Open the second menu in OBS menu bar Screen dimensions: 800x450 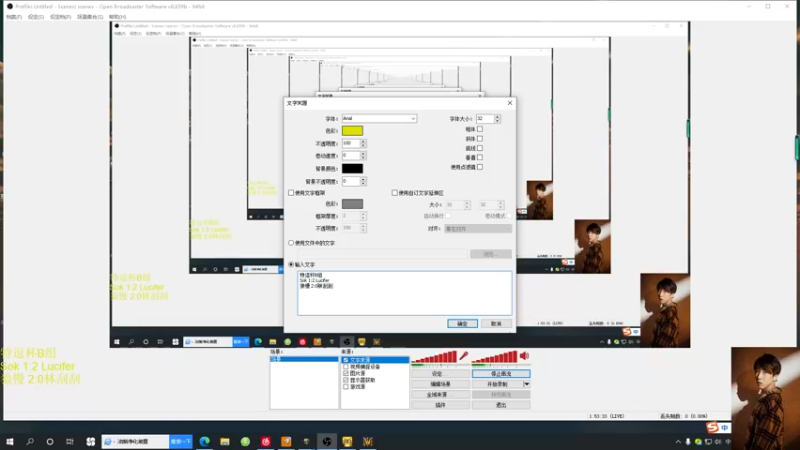[x=36, y=17]
